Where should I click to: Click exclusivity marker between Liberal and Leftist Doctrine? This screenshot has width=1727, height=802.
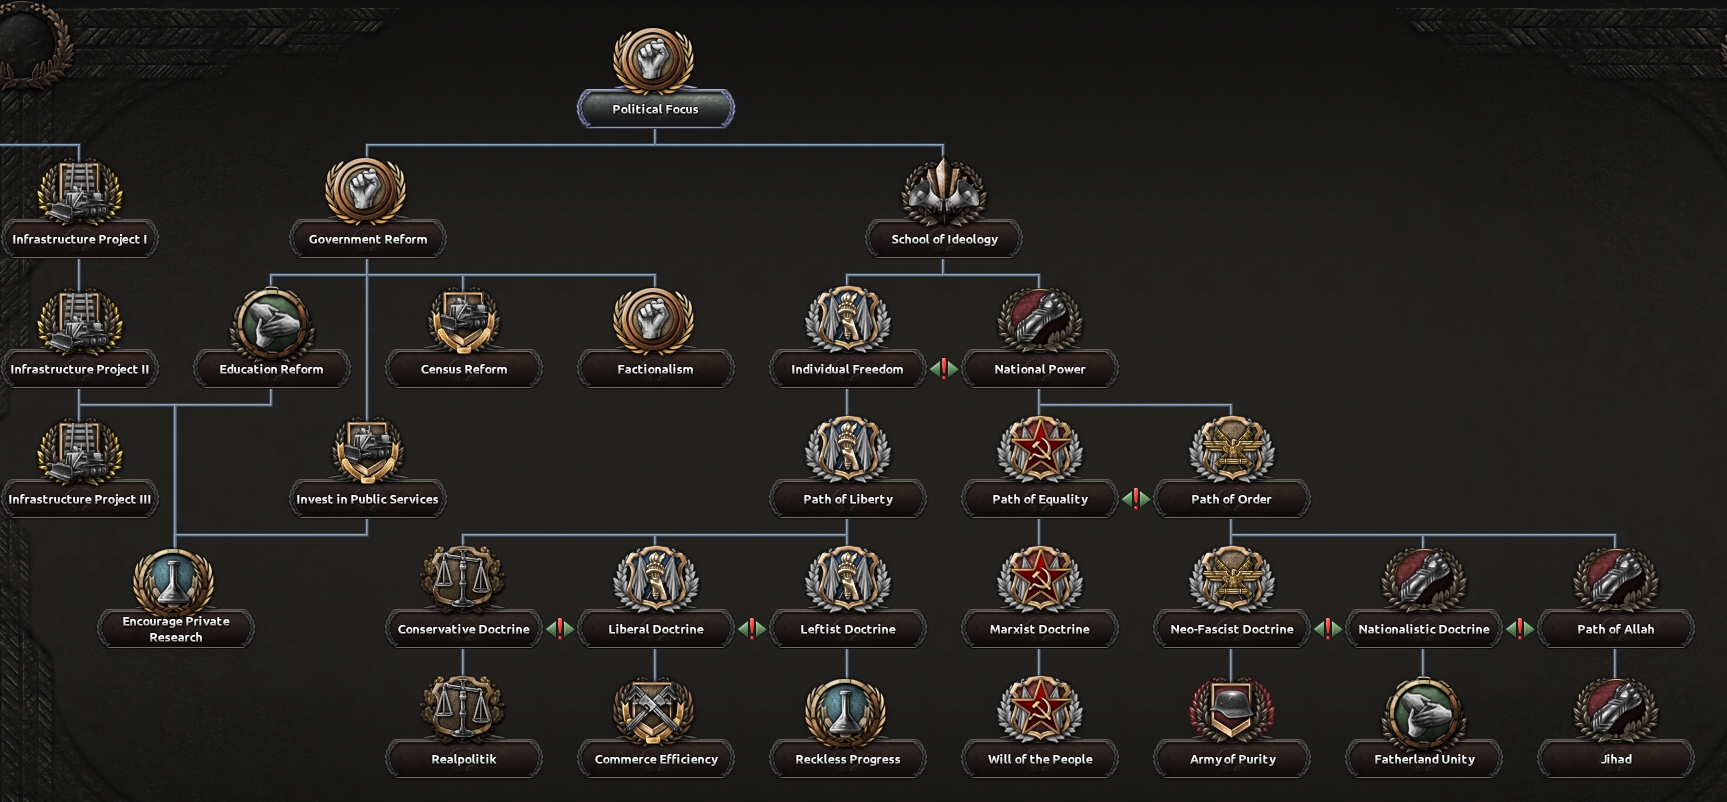pos(751,629)
